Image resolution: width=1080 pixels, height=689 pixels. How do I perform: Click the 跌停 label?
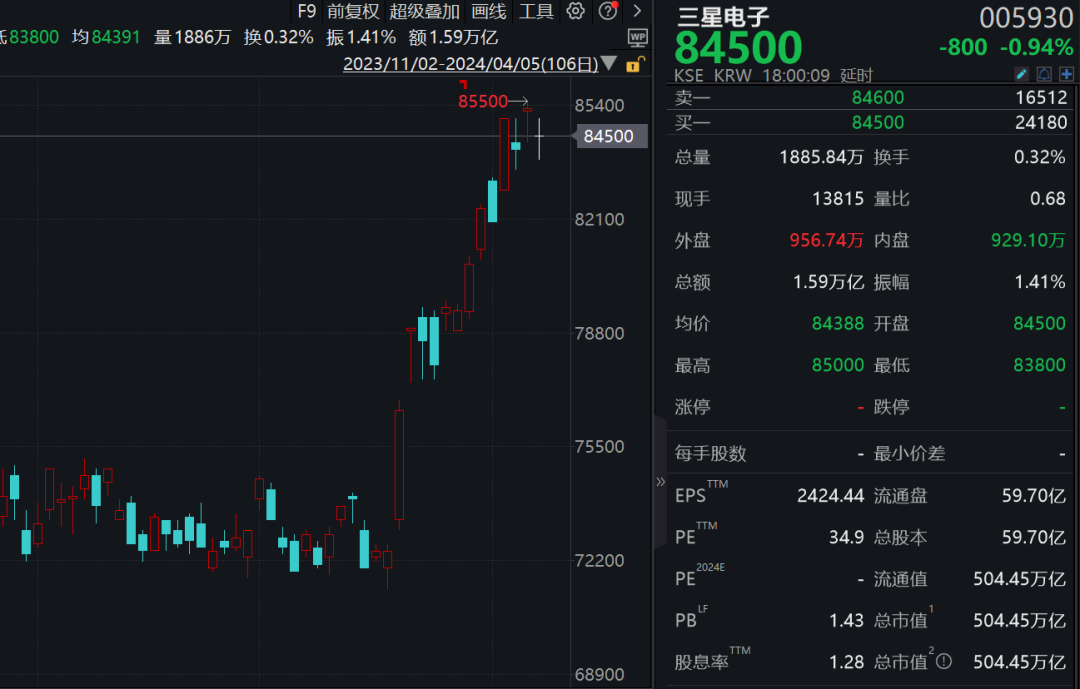point(891,407)
